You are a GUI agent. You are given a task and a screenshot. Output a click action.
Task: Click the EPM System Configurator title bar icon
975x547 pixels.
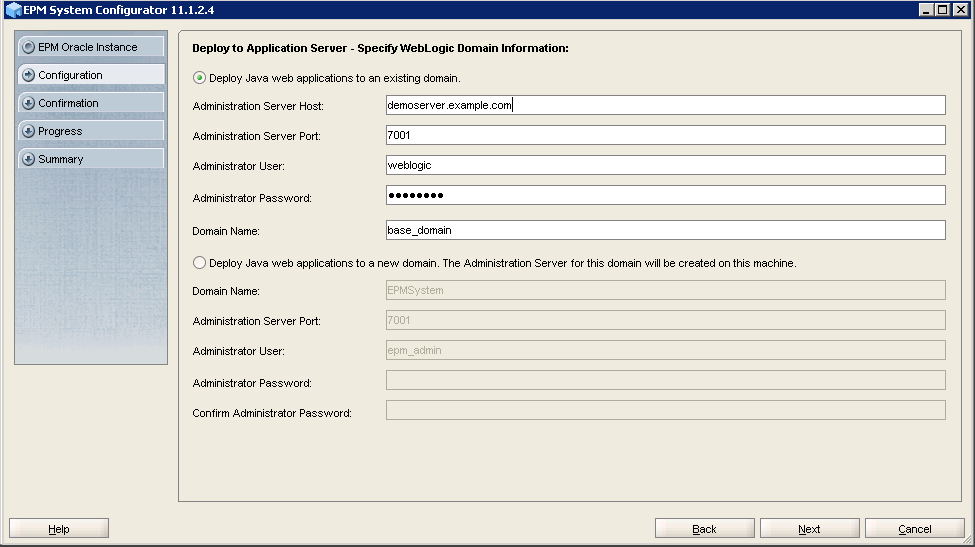point(12,10)
